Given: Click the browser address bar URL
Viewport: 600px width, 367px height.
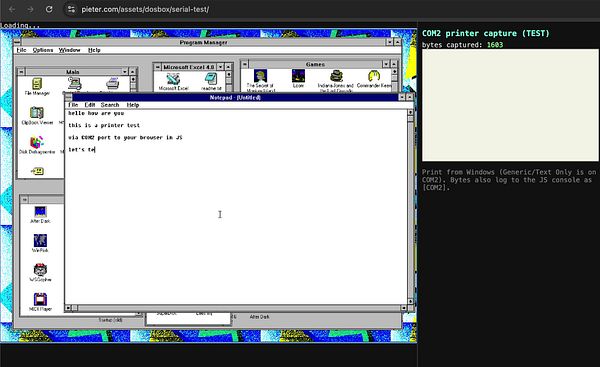Looking at the screenshot, I should [145, 9].
